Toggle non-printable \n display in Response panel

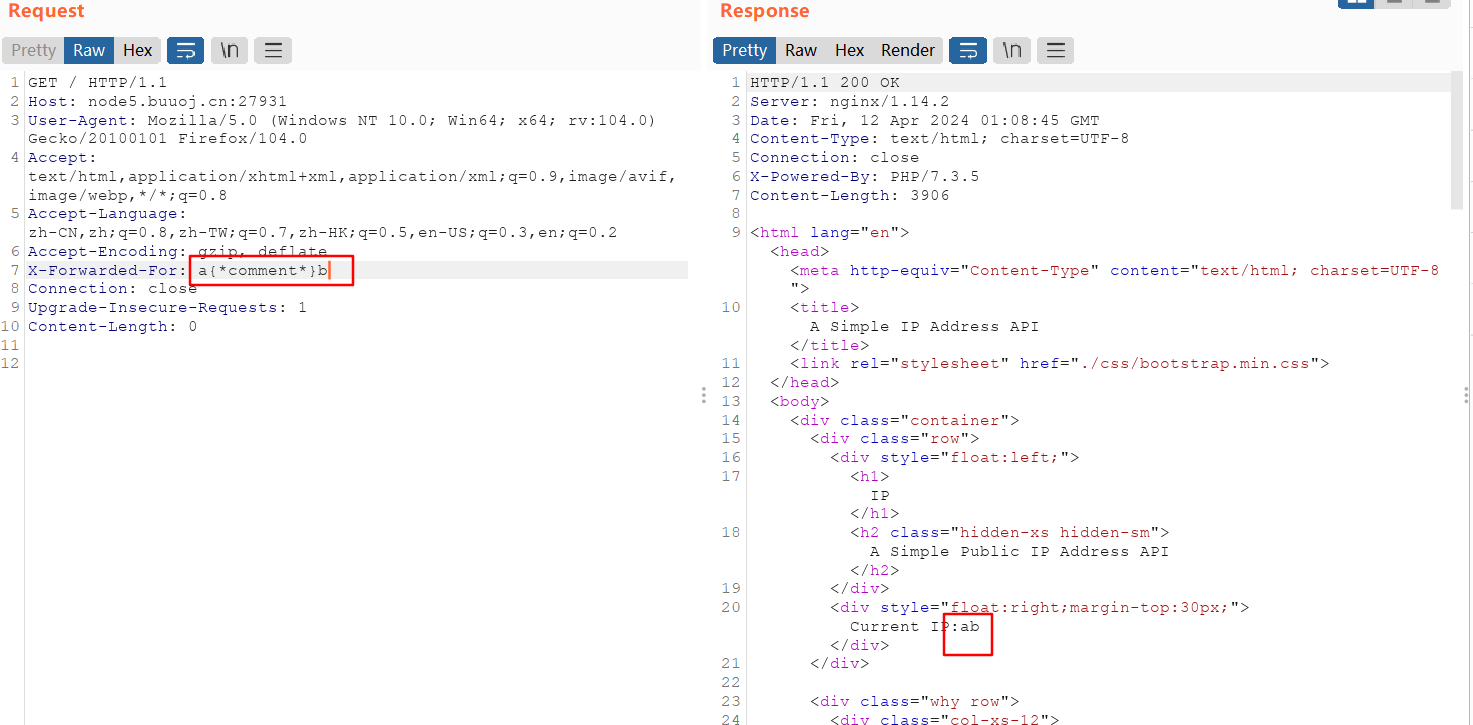[x=1012, y=50]
